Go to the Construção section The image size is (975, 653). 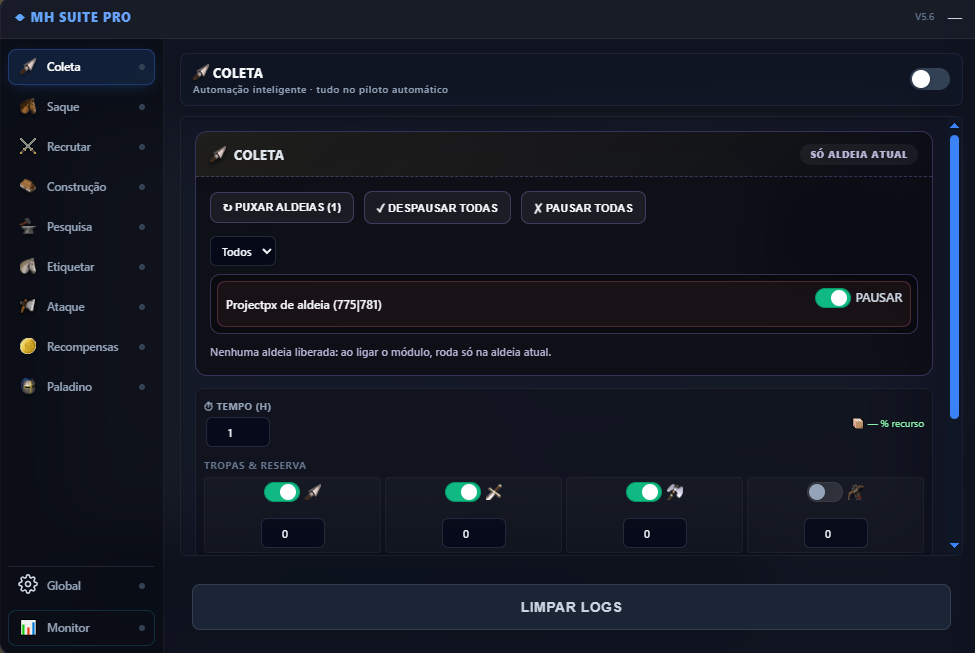point(81,187)
